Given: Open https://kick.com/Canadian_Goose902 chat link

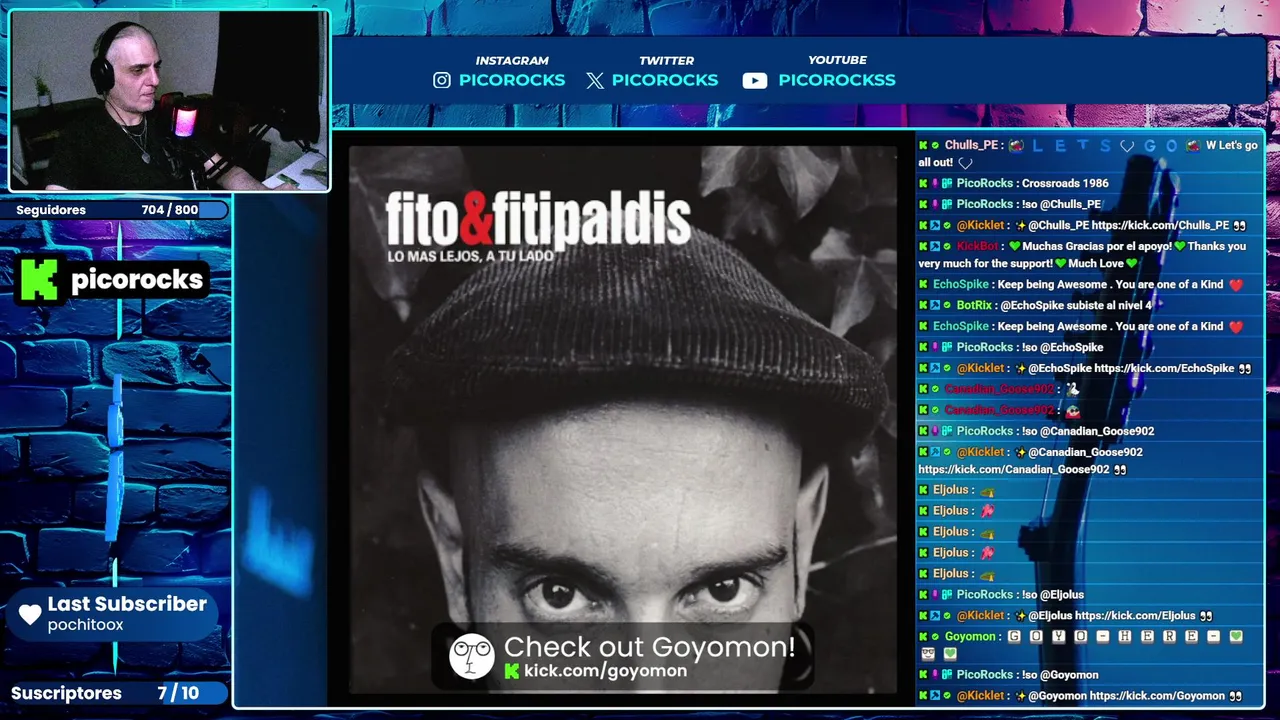Looking at the screenshot, I should coord(1014,470).
